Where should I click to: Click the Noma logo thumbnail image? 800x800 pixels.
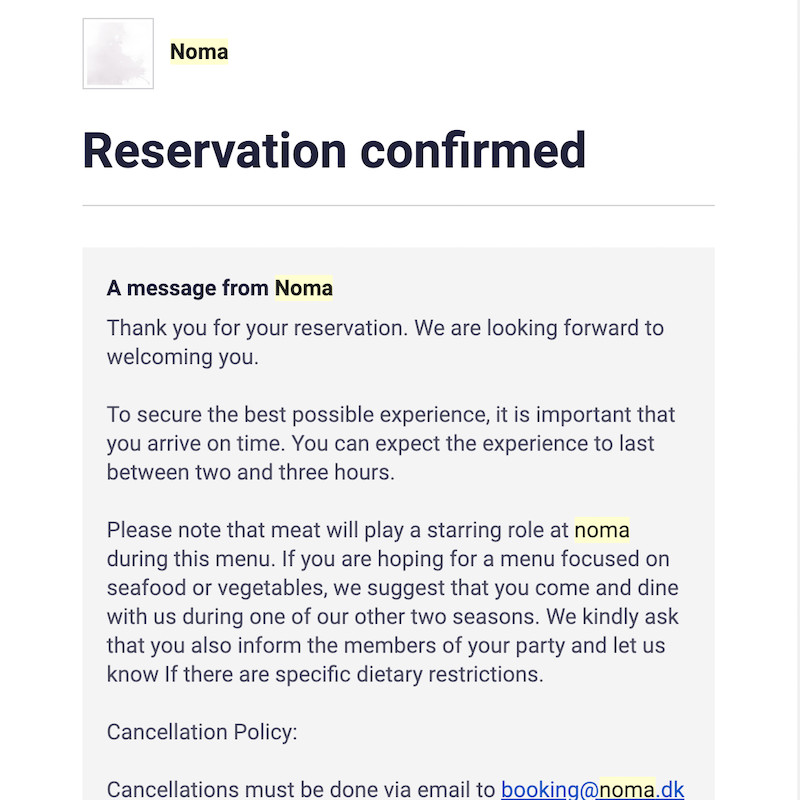click(118, 53)
